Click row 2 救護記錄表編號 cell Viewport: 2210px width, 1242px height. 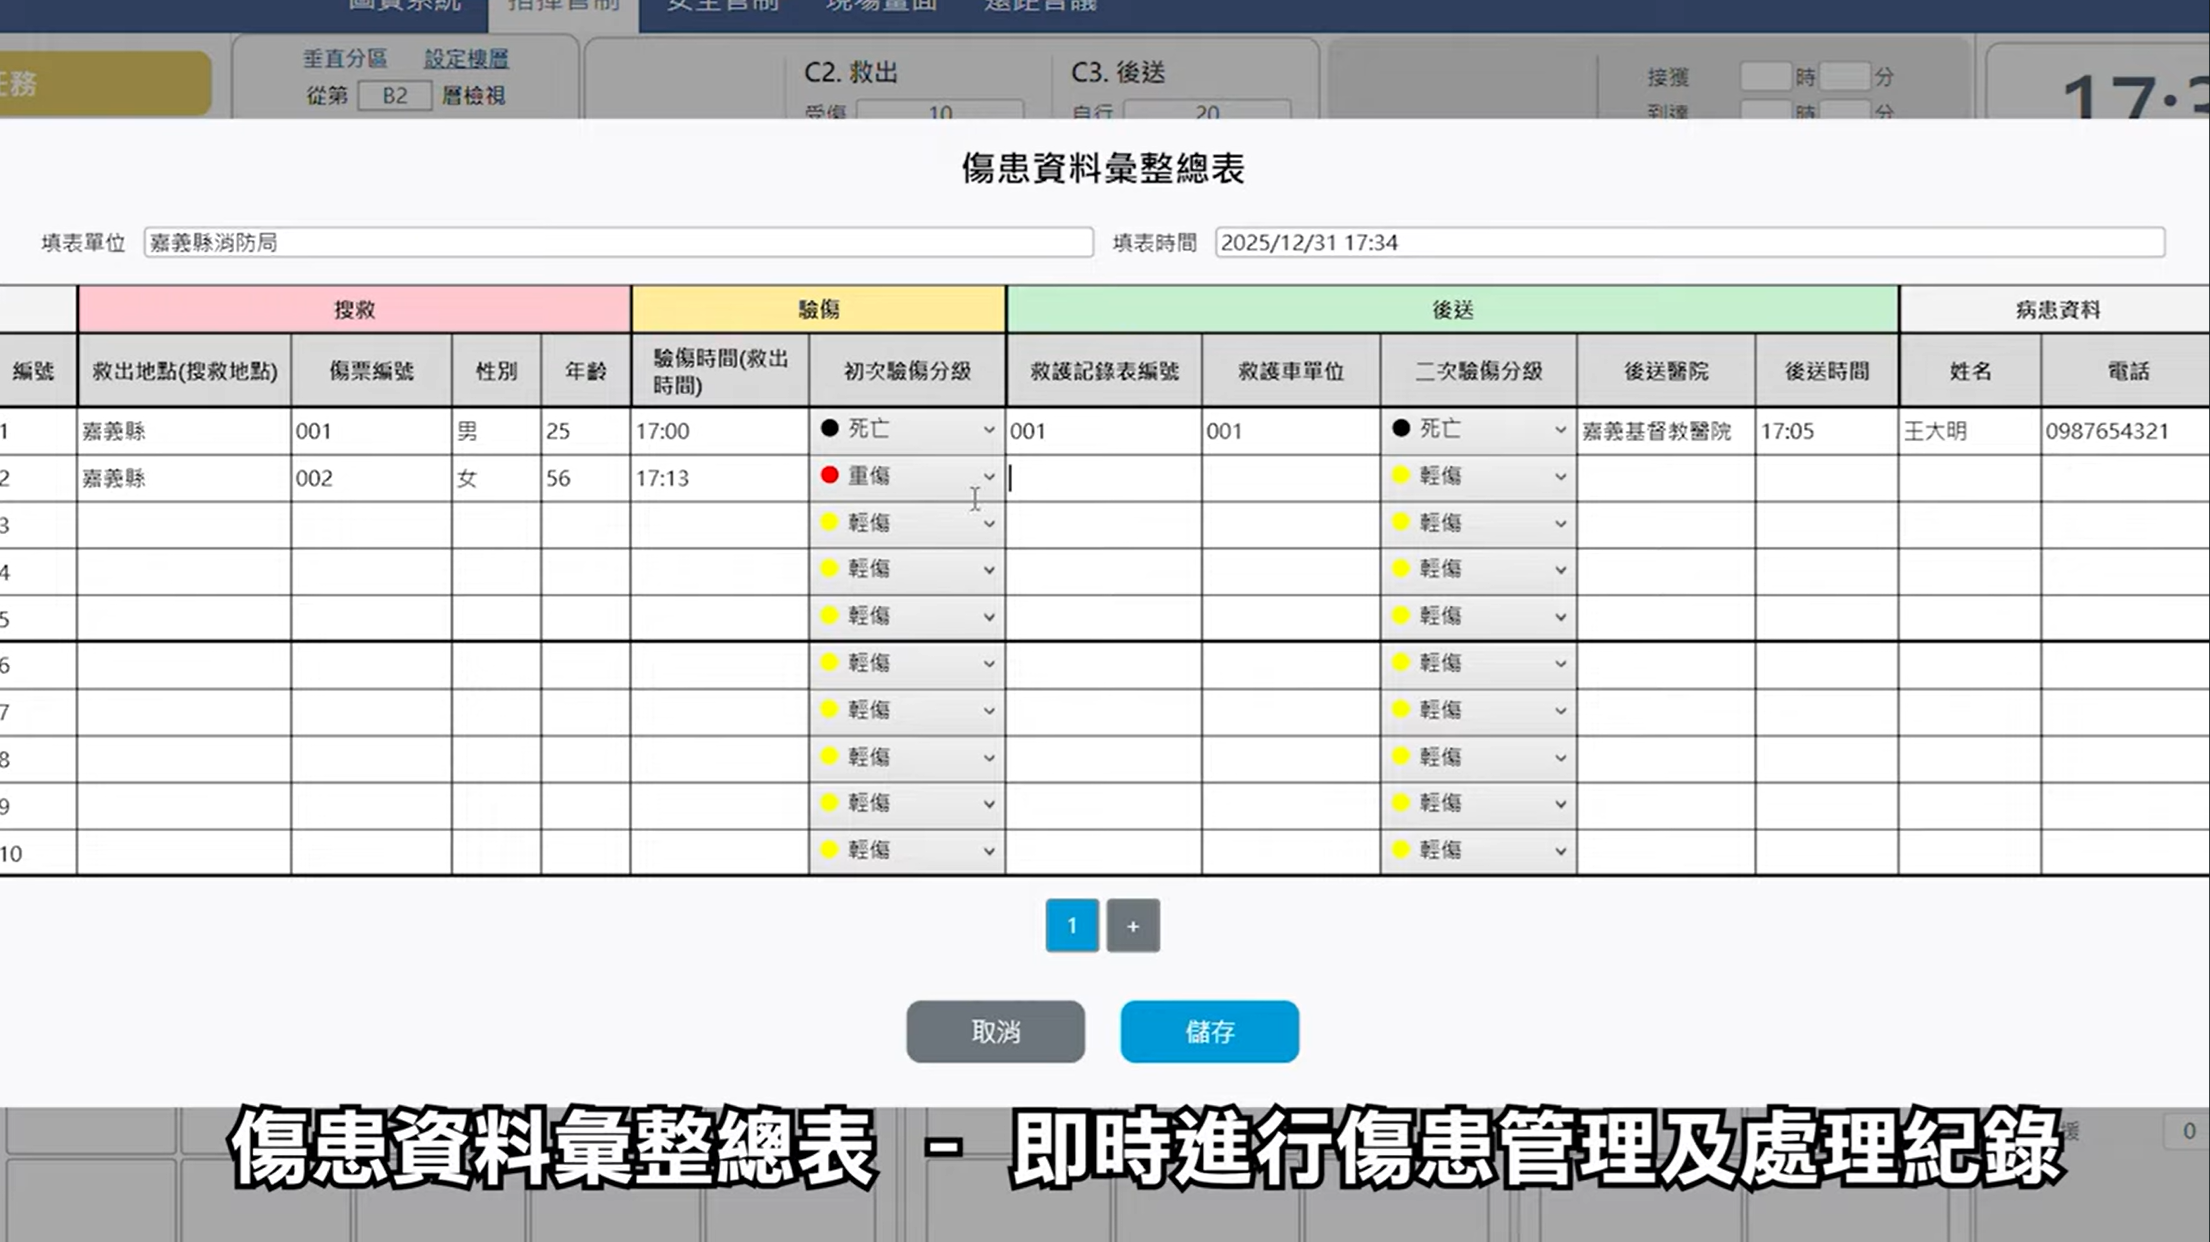pyautogui.click(x=1104, y=478)
